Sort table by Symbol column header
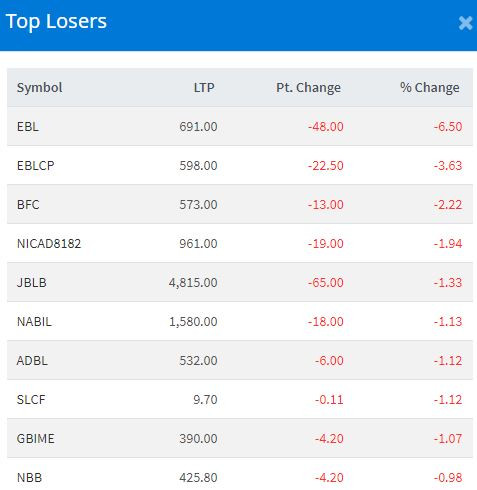Screen dimensions: 477x490 [x=40, y=88]
